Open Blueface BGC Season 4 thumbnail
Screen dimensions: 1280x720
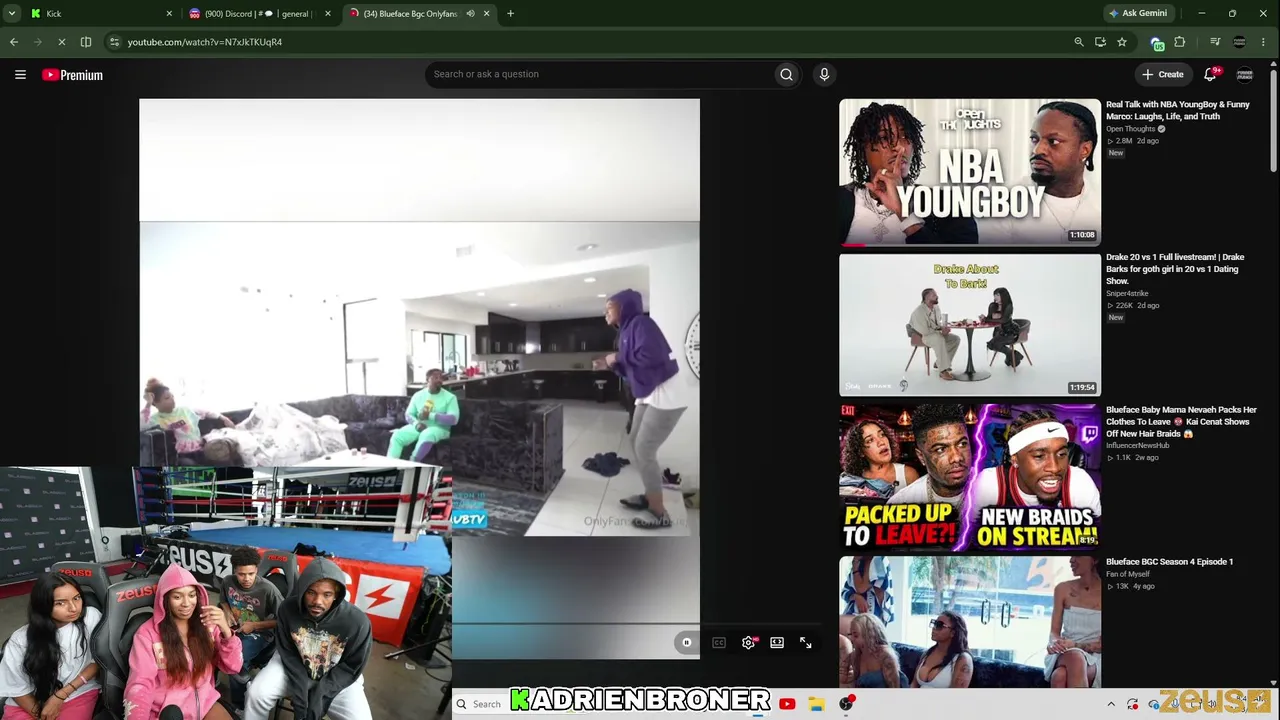click(x=970, y=622)
